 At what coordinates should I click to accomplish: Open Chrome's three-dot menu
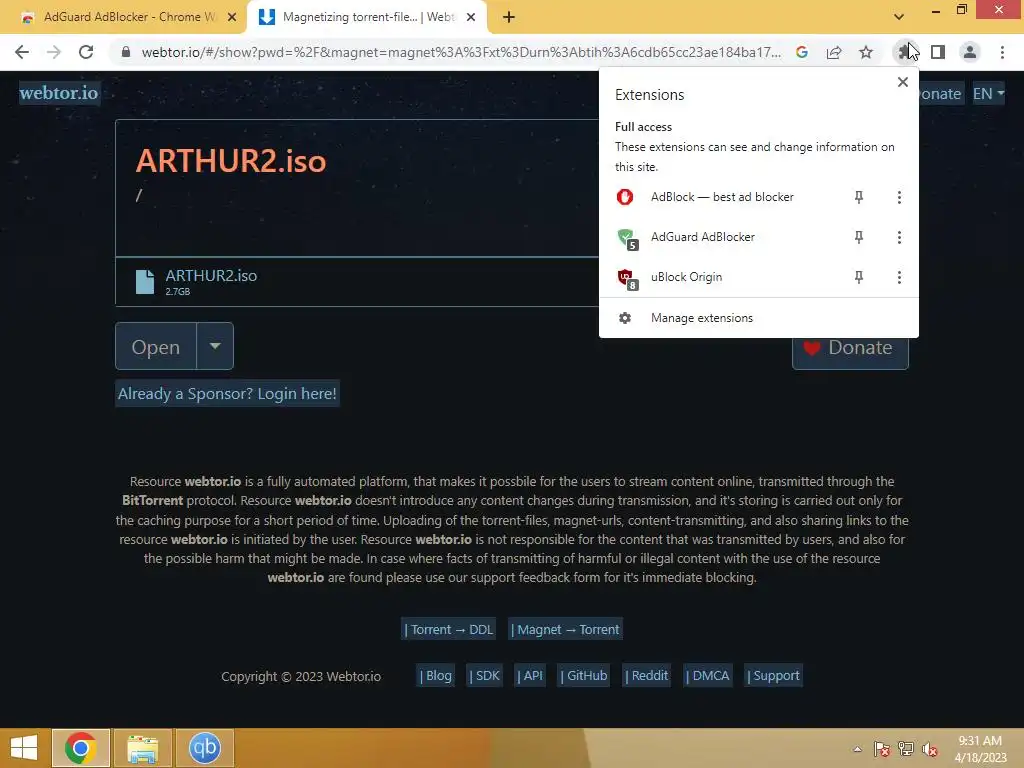pyautogui.click(x=1002, y=52)
